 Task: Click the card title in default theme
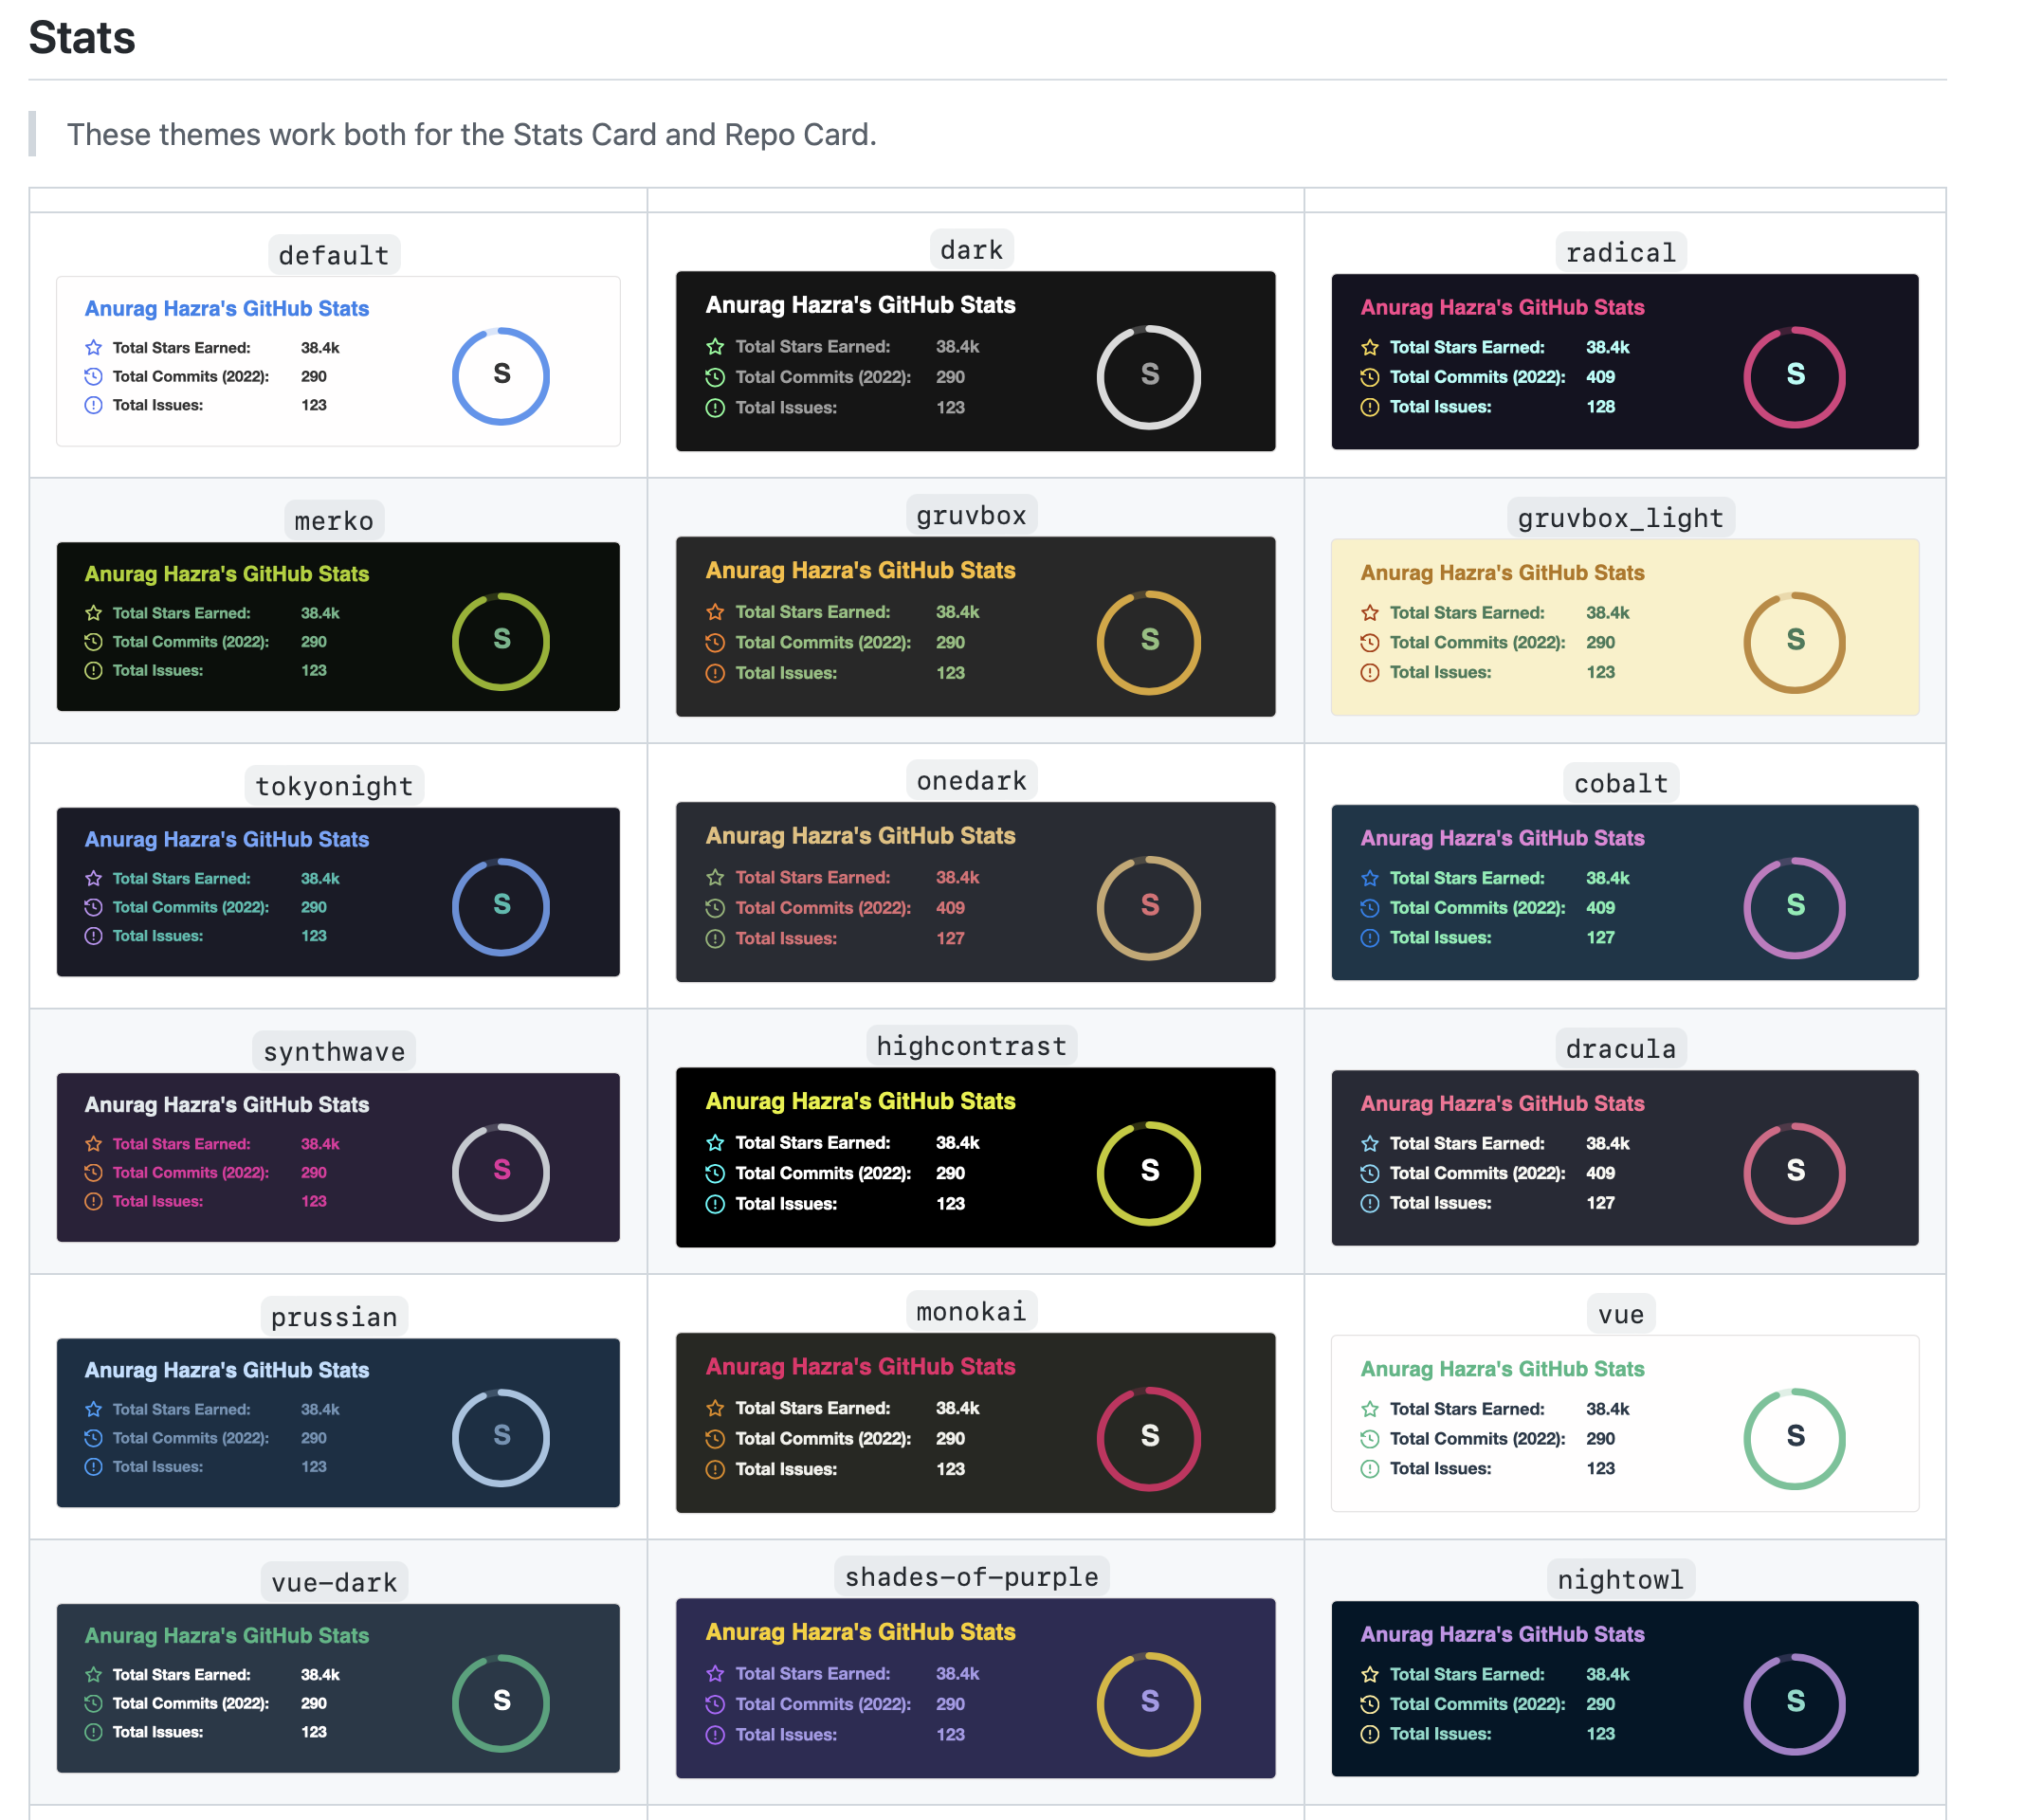[x=227, y=309]
